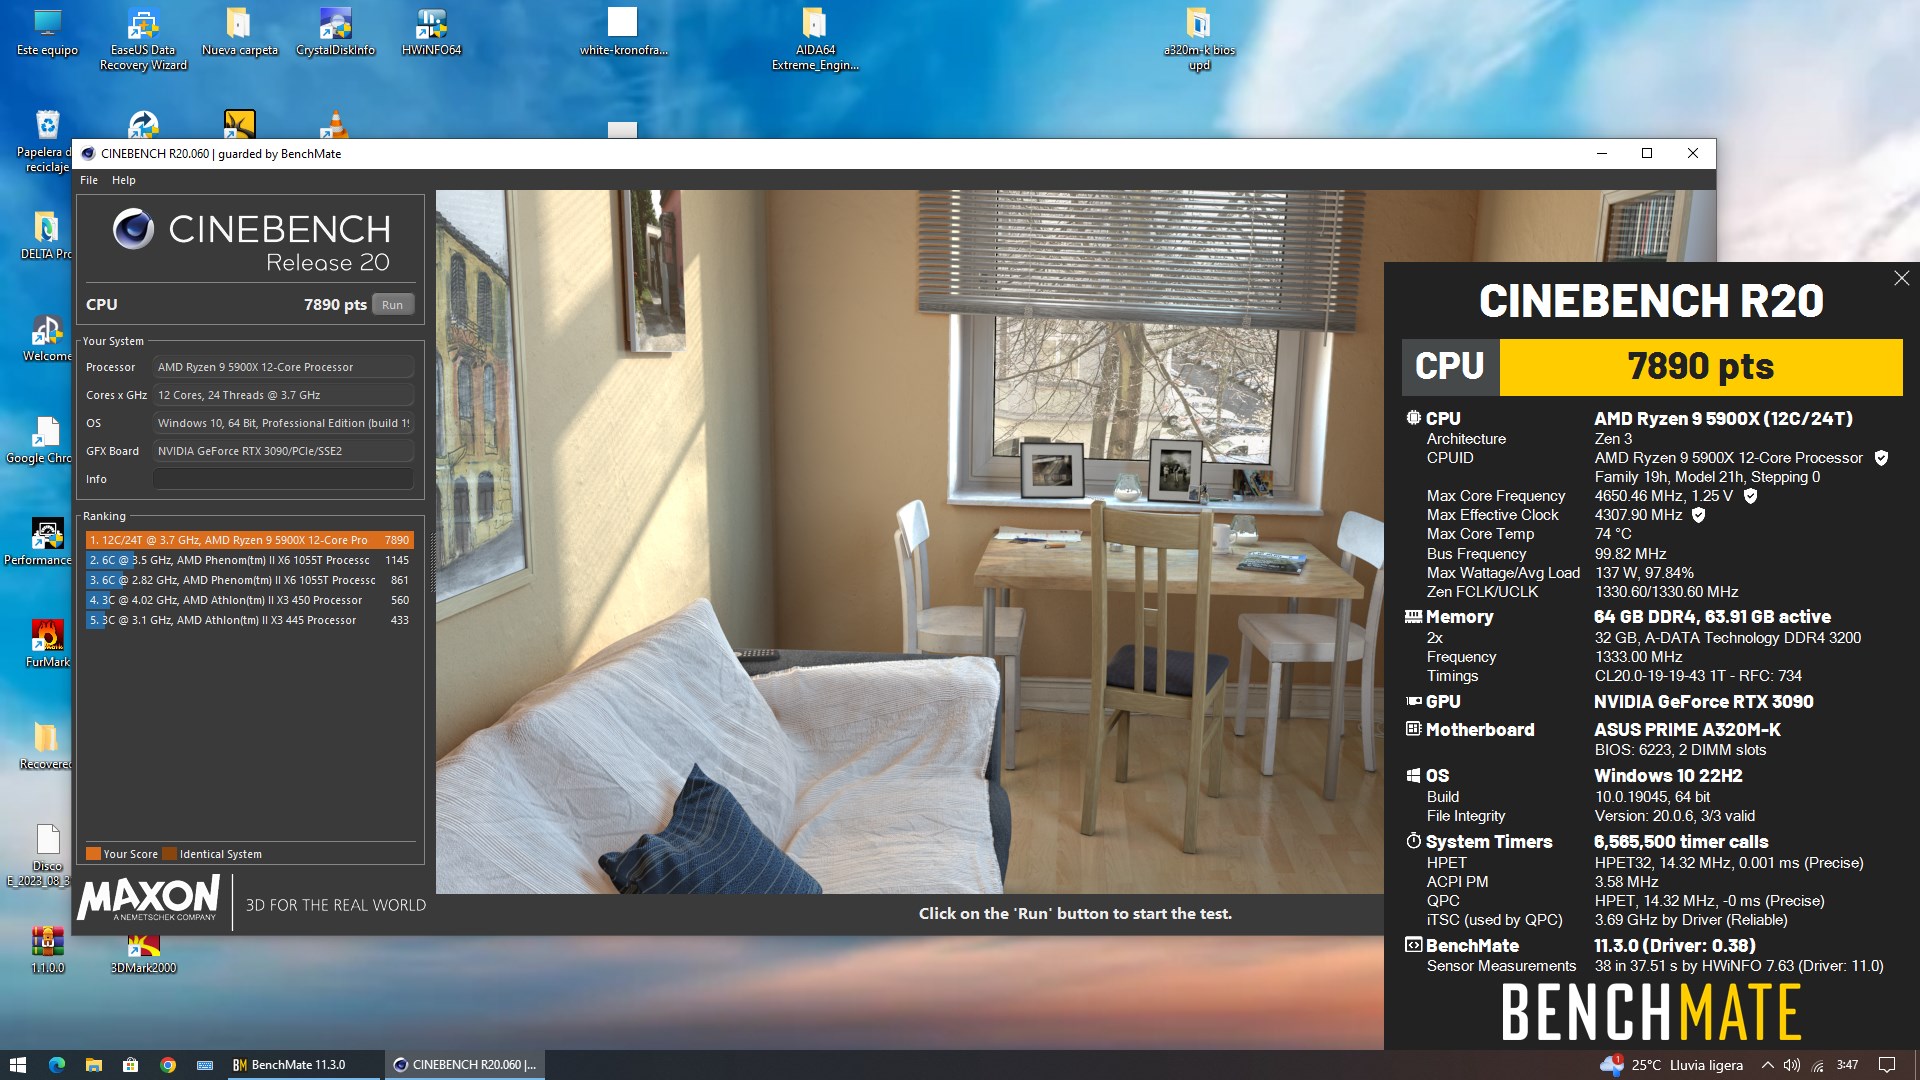Open the Help menu in Cinebench

pyautogui.click(x=124, y=180)
